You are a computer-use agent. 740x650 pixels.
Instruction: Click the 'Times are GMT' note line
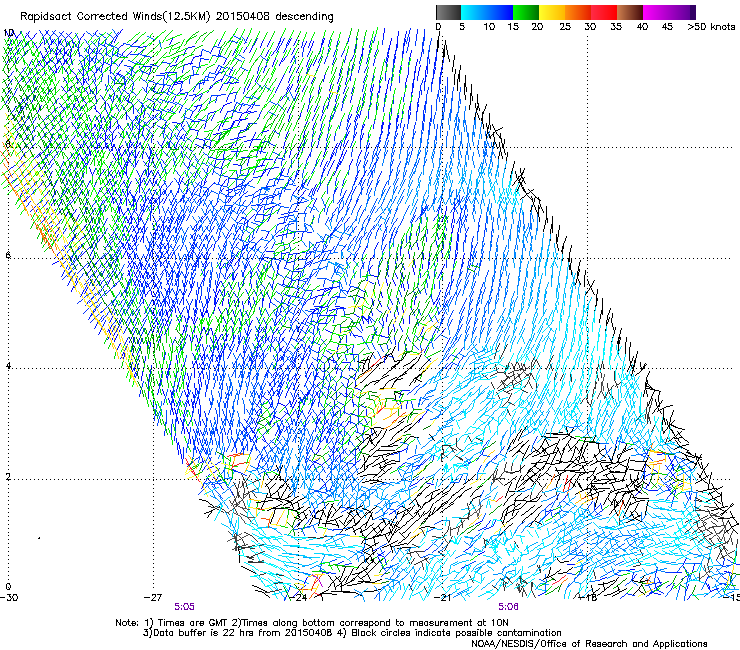click(312, 623)
